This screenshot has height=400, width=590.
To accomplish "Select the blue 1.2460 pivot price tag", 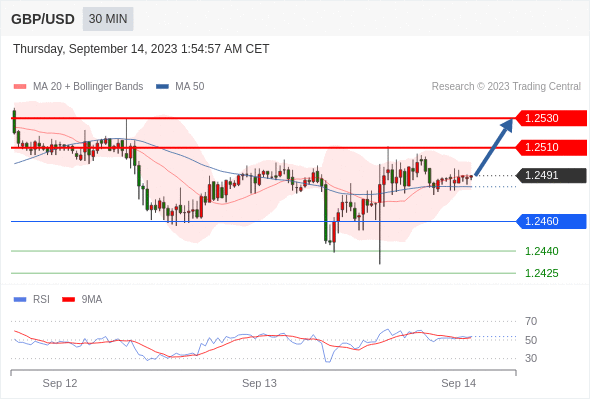I will pyautogui.click(x=551, y=221).
